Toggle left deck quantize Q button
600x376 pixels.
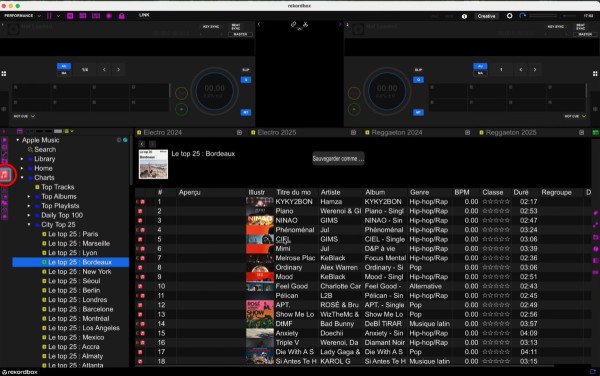click(x=246, y=80)
